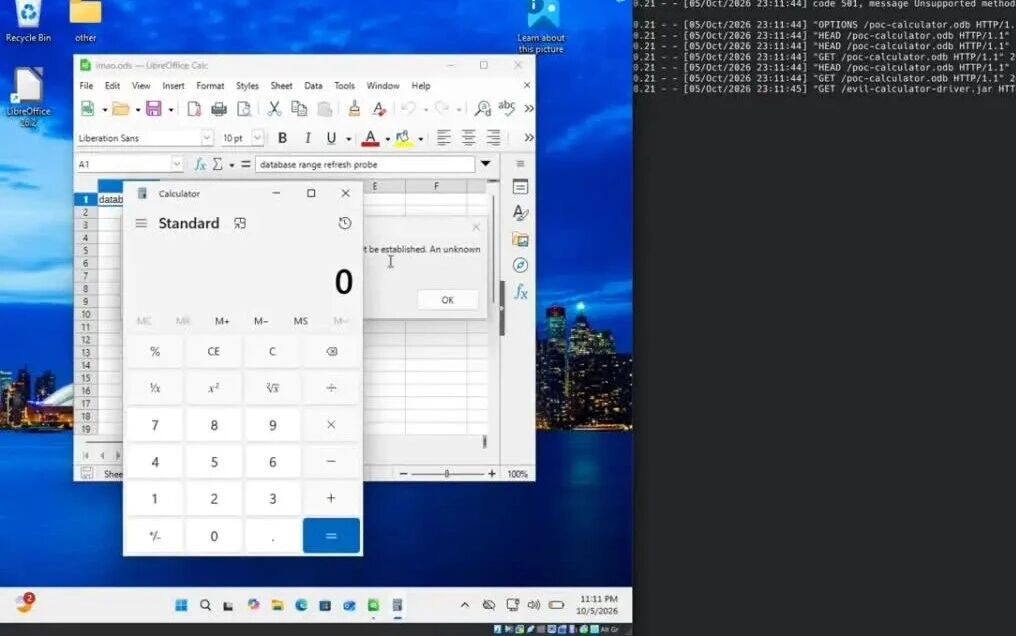Viewport: 1016px width, 636px height.
Task: Expand the formula bar arrow
Action: pyautogui.click(x=485, y=165)
